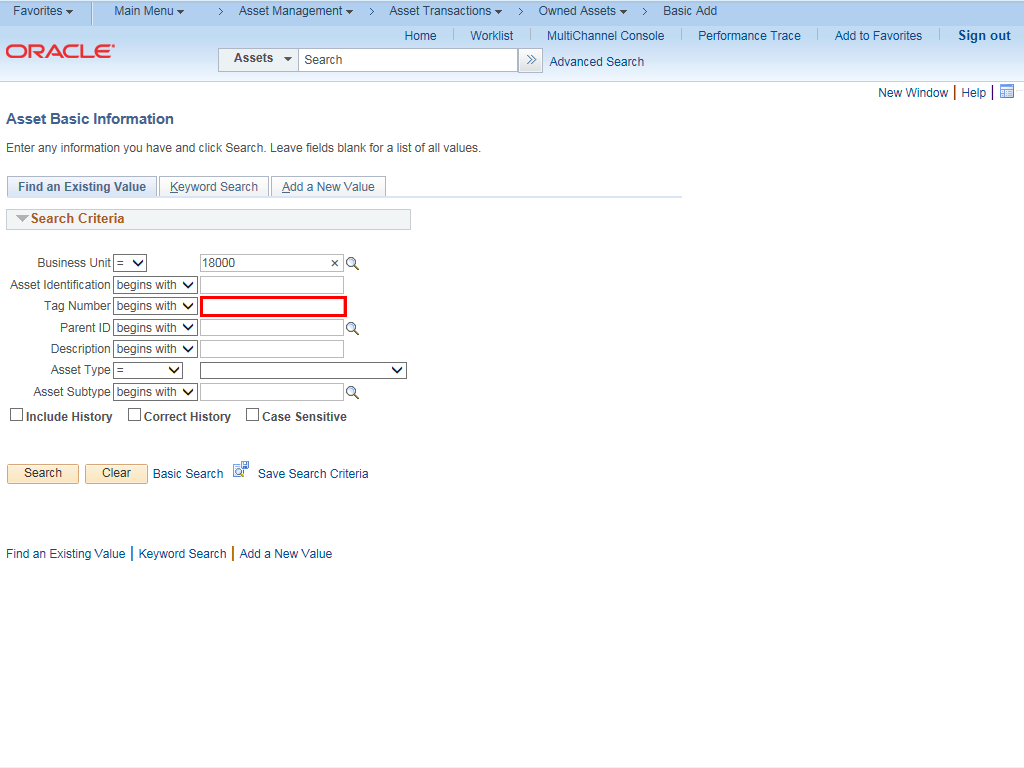Toggle the Case Sensitive checkbox

252,415
